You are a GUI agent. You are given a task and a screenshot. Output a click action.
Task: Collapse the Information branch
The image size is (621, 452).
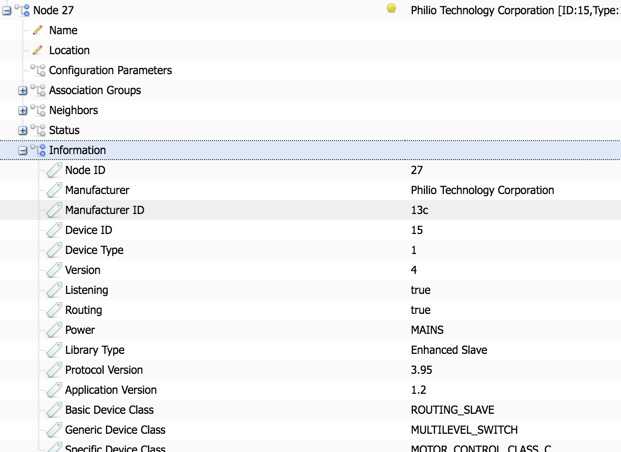coord(23,151)
